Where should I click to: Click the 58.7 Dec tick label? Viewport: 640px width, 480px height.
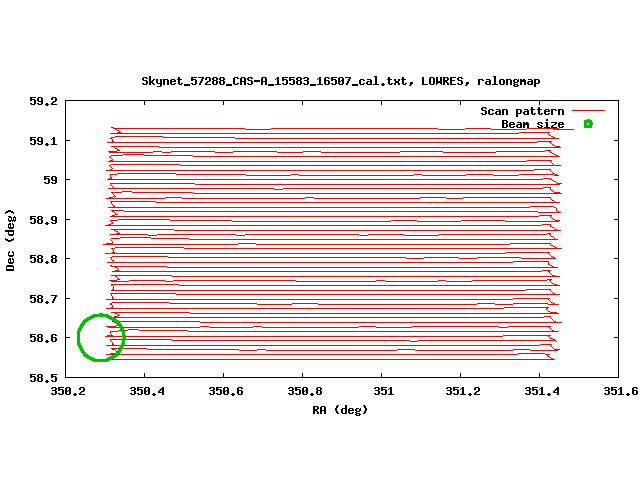tap(43, 299)
